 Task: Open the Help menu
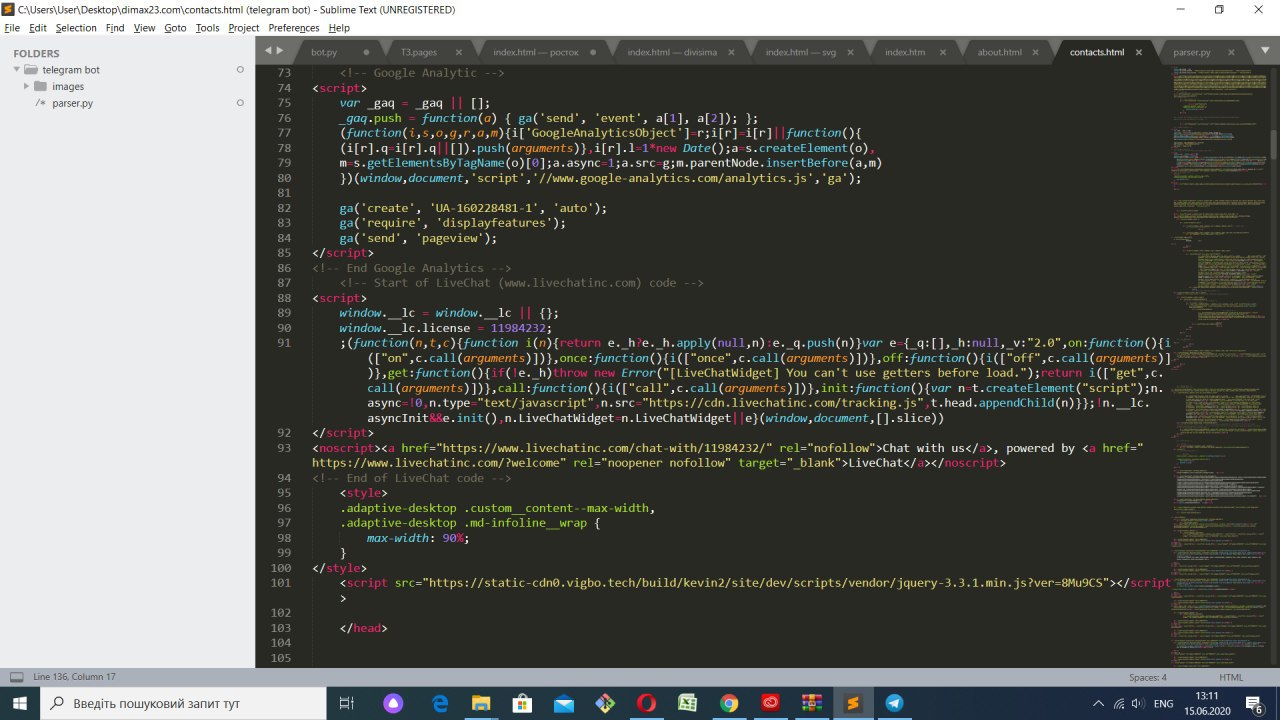coord(339,28)
